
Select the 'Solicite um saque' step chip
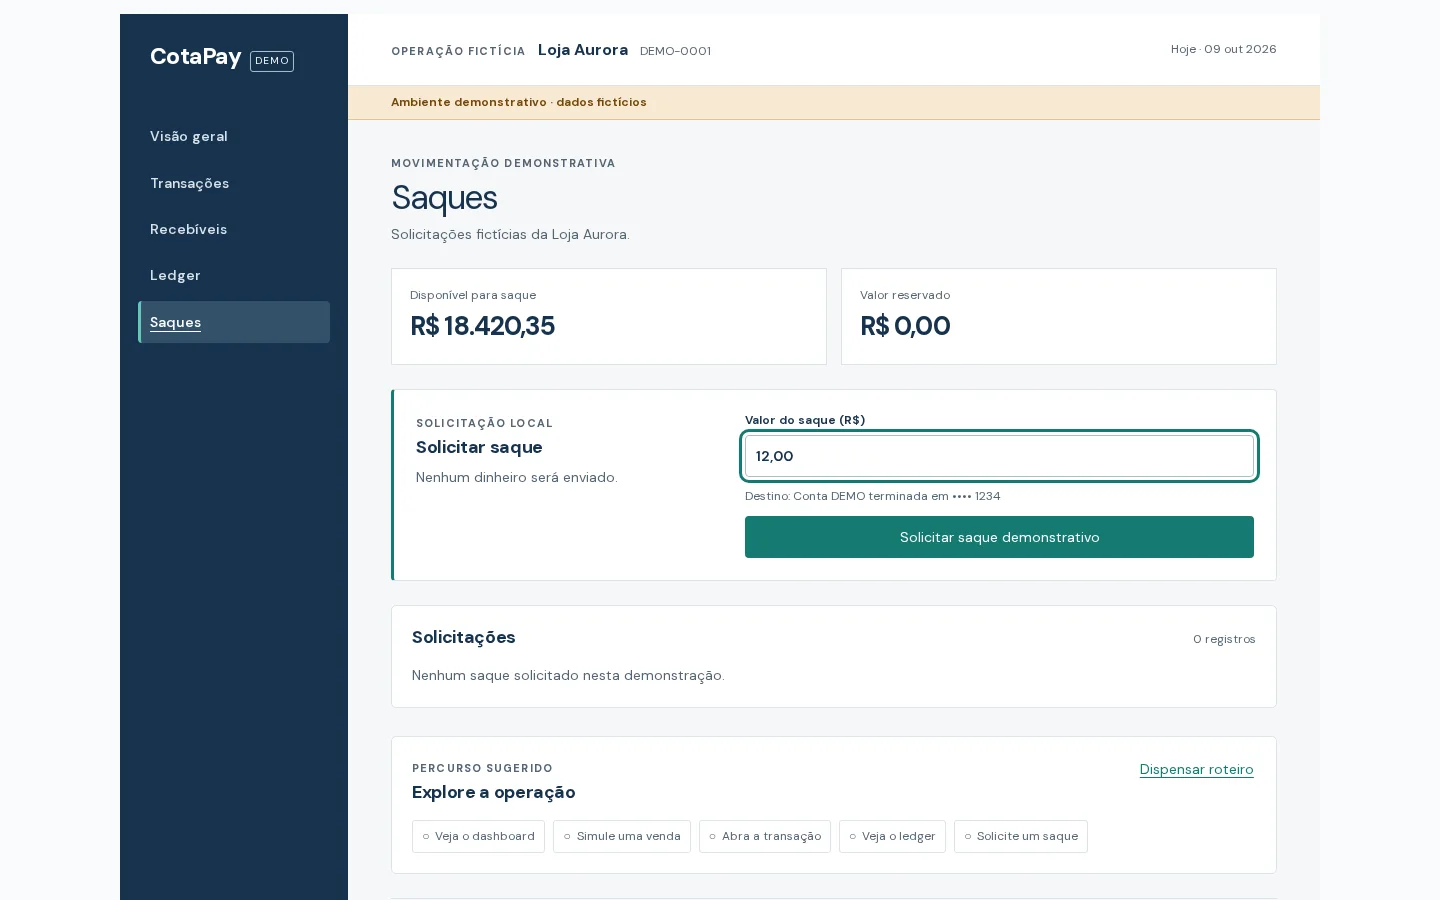(x=1021, y=836)
